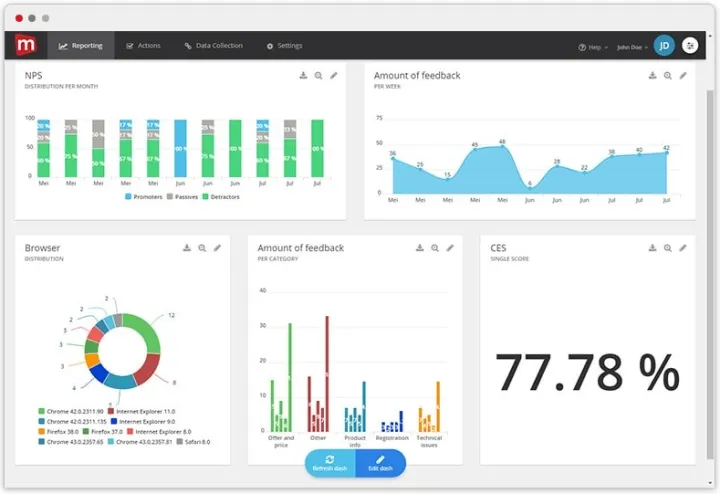Edit the per category feedback chart

click(x=450, y=248)
